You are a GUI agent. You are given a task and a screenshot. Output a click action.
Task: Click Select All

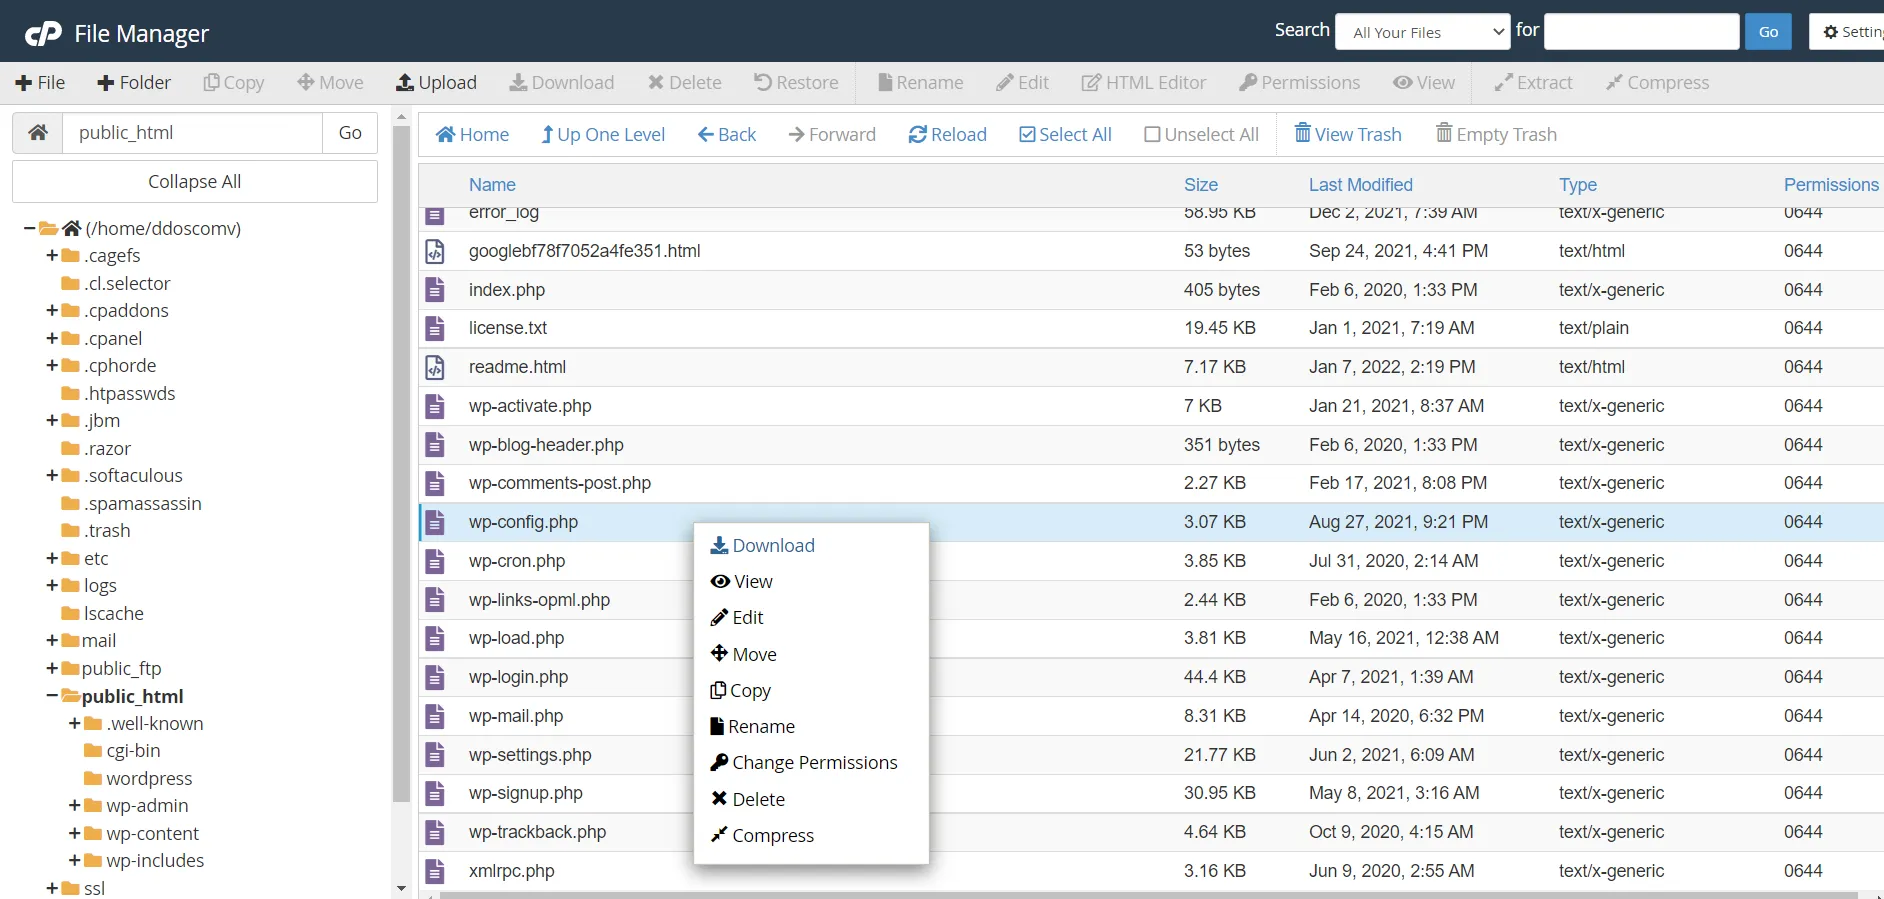(x=1065, y=134)
